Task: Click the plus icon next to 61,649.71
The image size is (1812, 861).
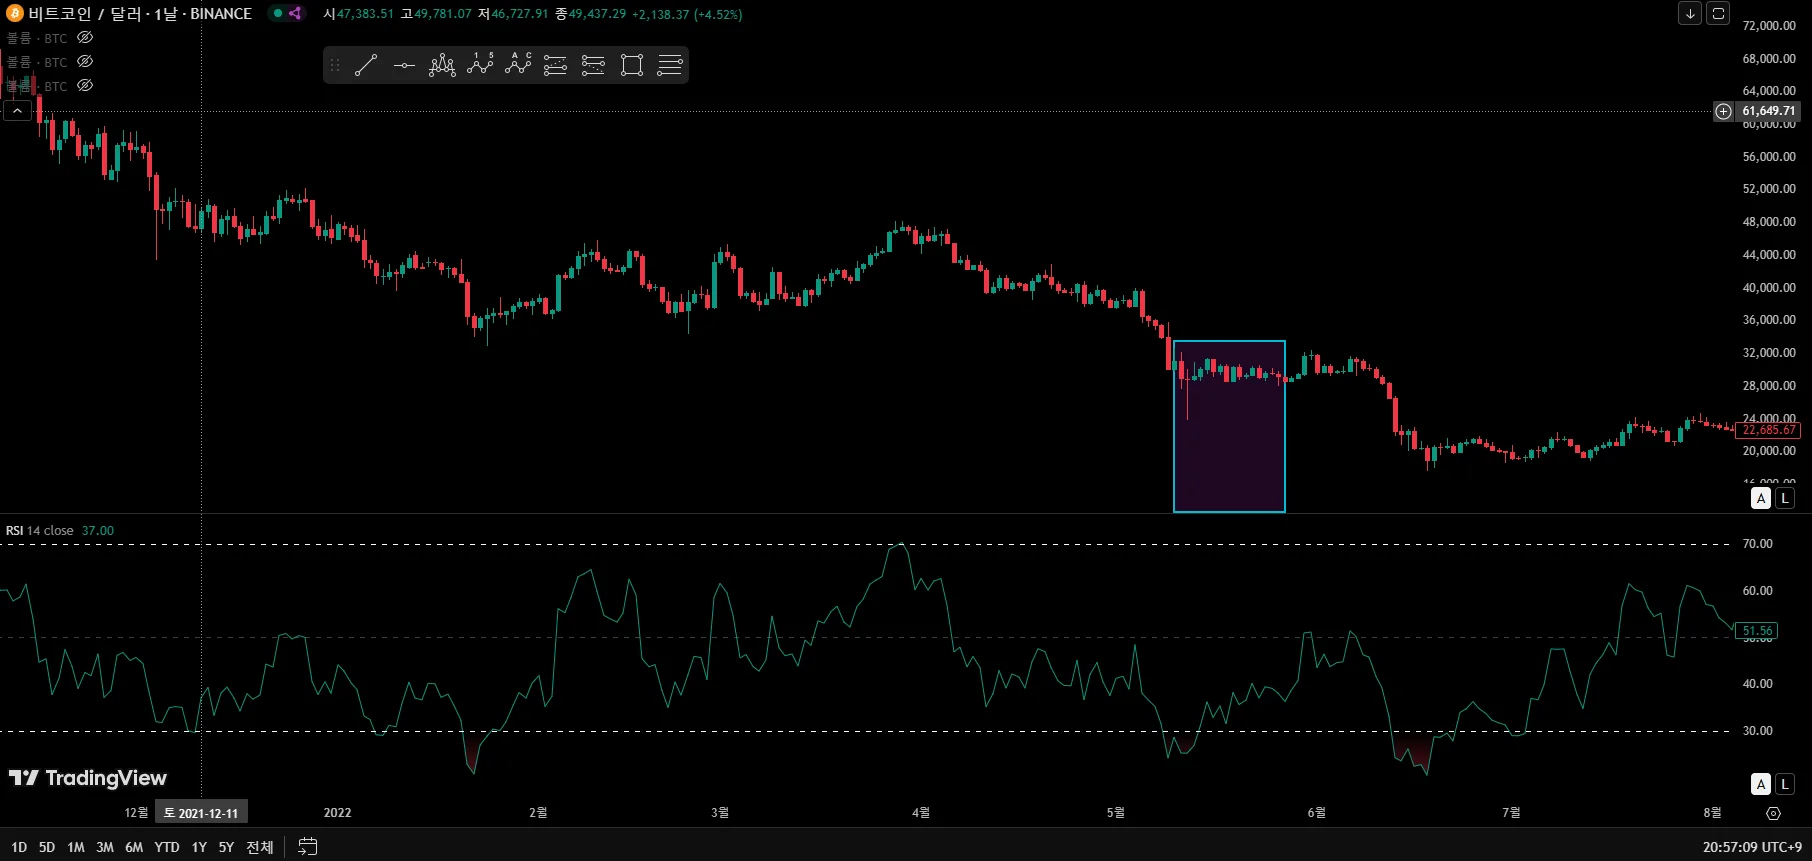Action: 1723,111
